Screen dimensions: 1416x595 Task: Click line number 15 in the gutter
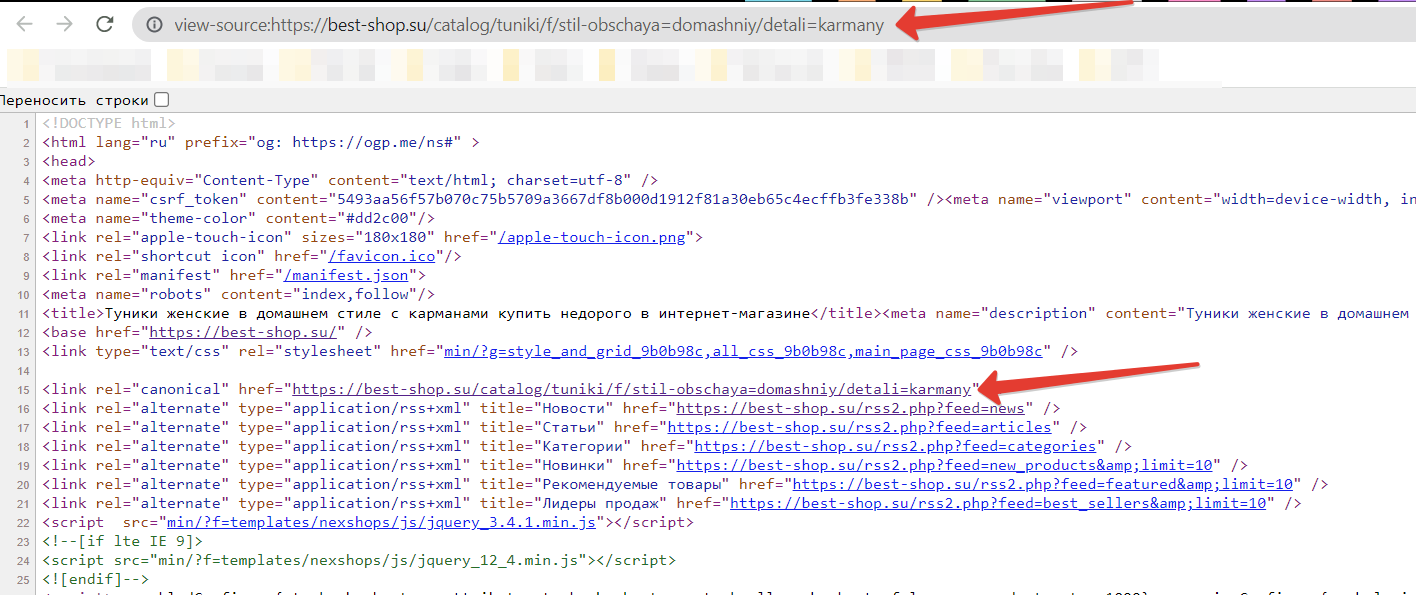(x=24, y=389)
